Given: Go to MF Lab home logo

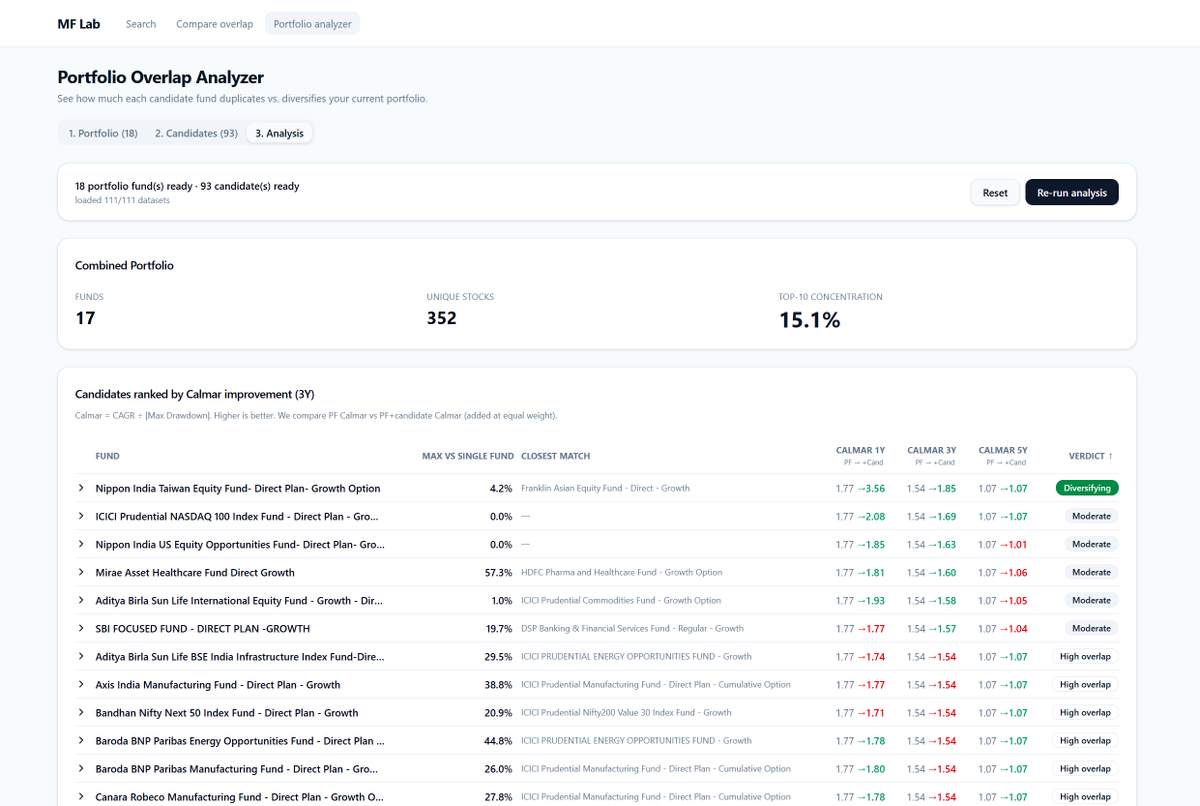Looking at the screenshot, I should coord(79,24).
